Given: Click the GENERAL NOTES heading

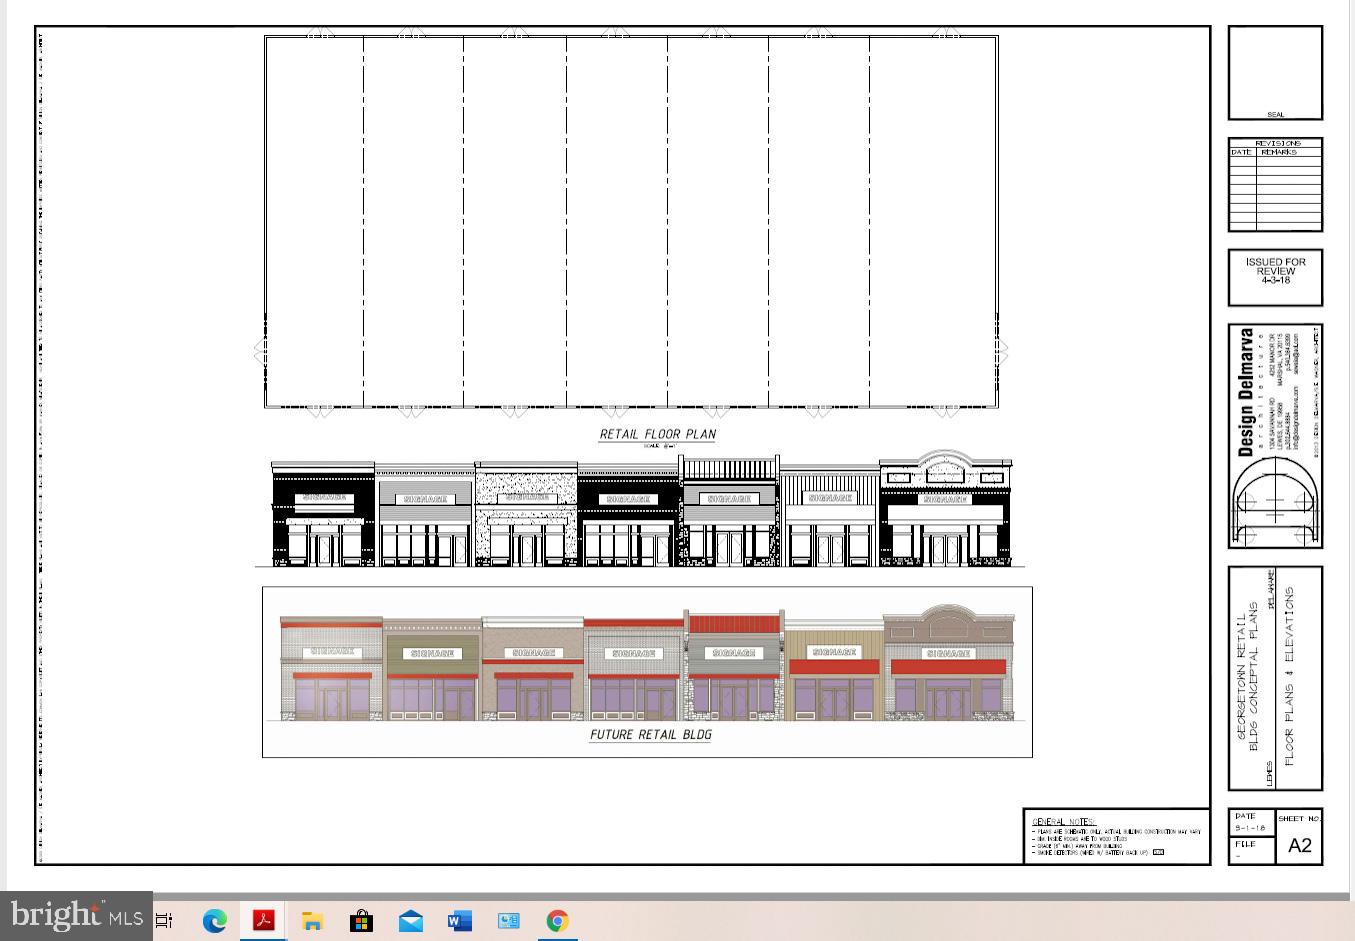Looking at the screenshot, I should tap(1063, 822).
